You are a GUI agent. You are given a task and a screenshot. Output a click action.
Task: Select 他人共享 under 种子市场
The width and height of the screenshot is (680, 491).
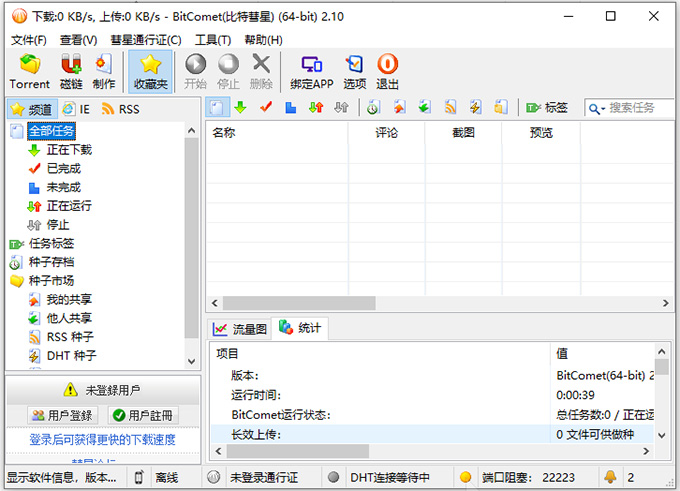[69, 318]
